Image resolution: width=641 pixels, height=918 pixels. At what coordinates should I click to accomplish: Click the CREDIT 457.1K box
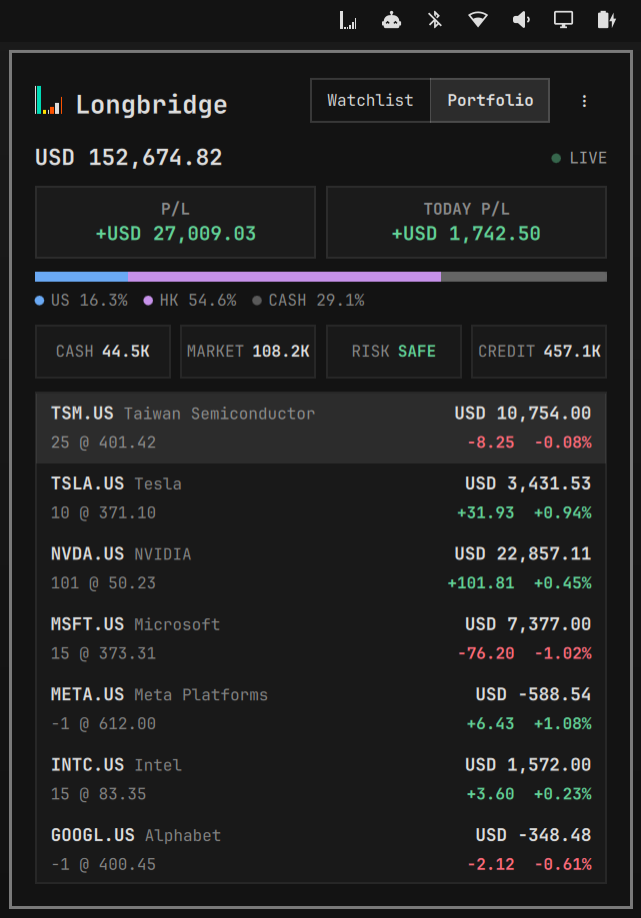(x=539, y=351)
